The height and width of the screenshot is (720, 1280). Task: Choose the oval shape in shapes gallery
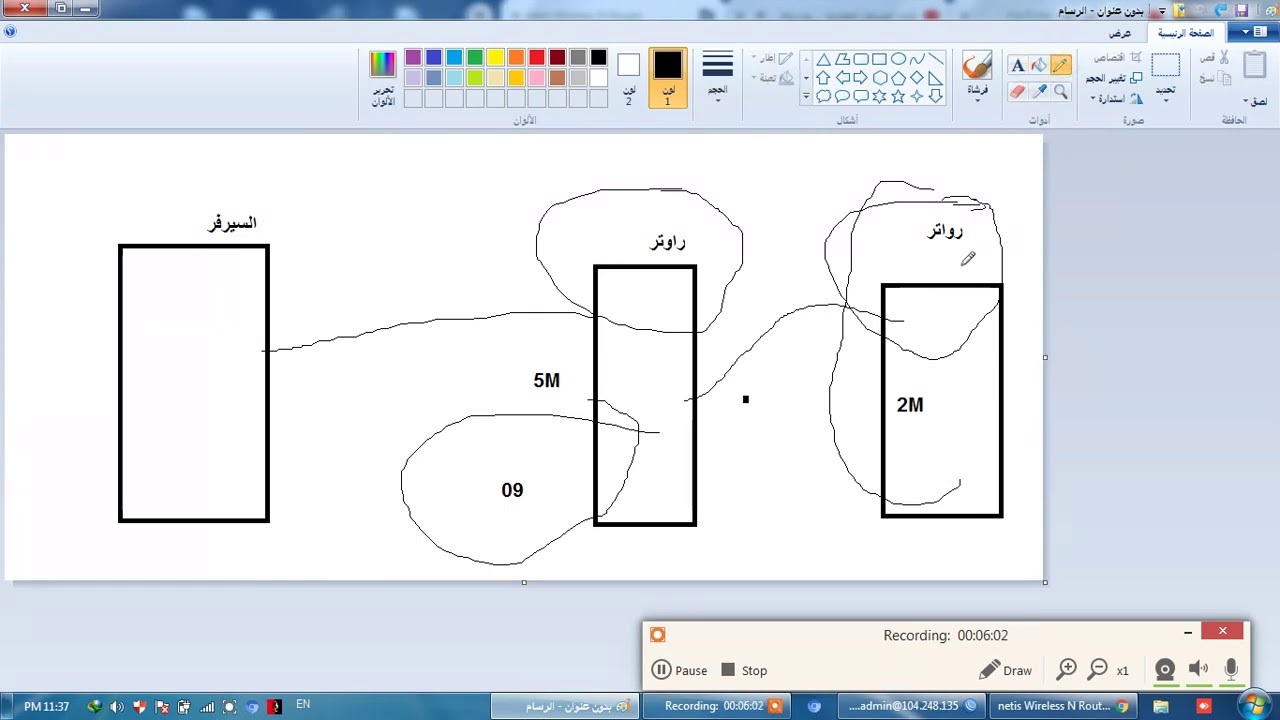[898, 59]
